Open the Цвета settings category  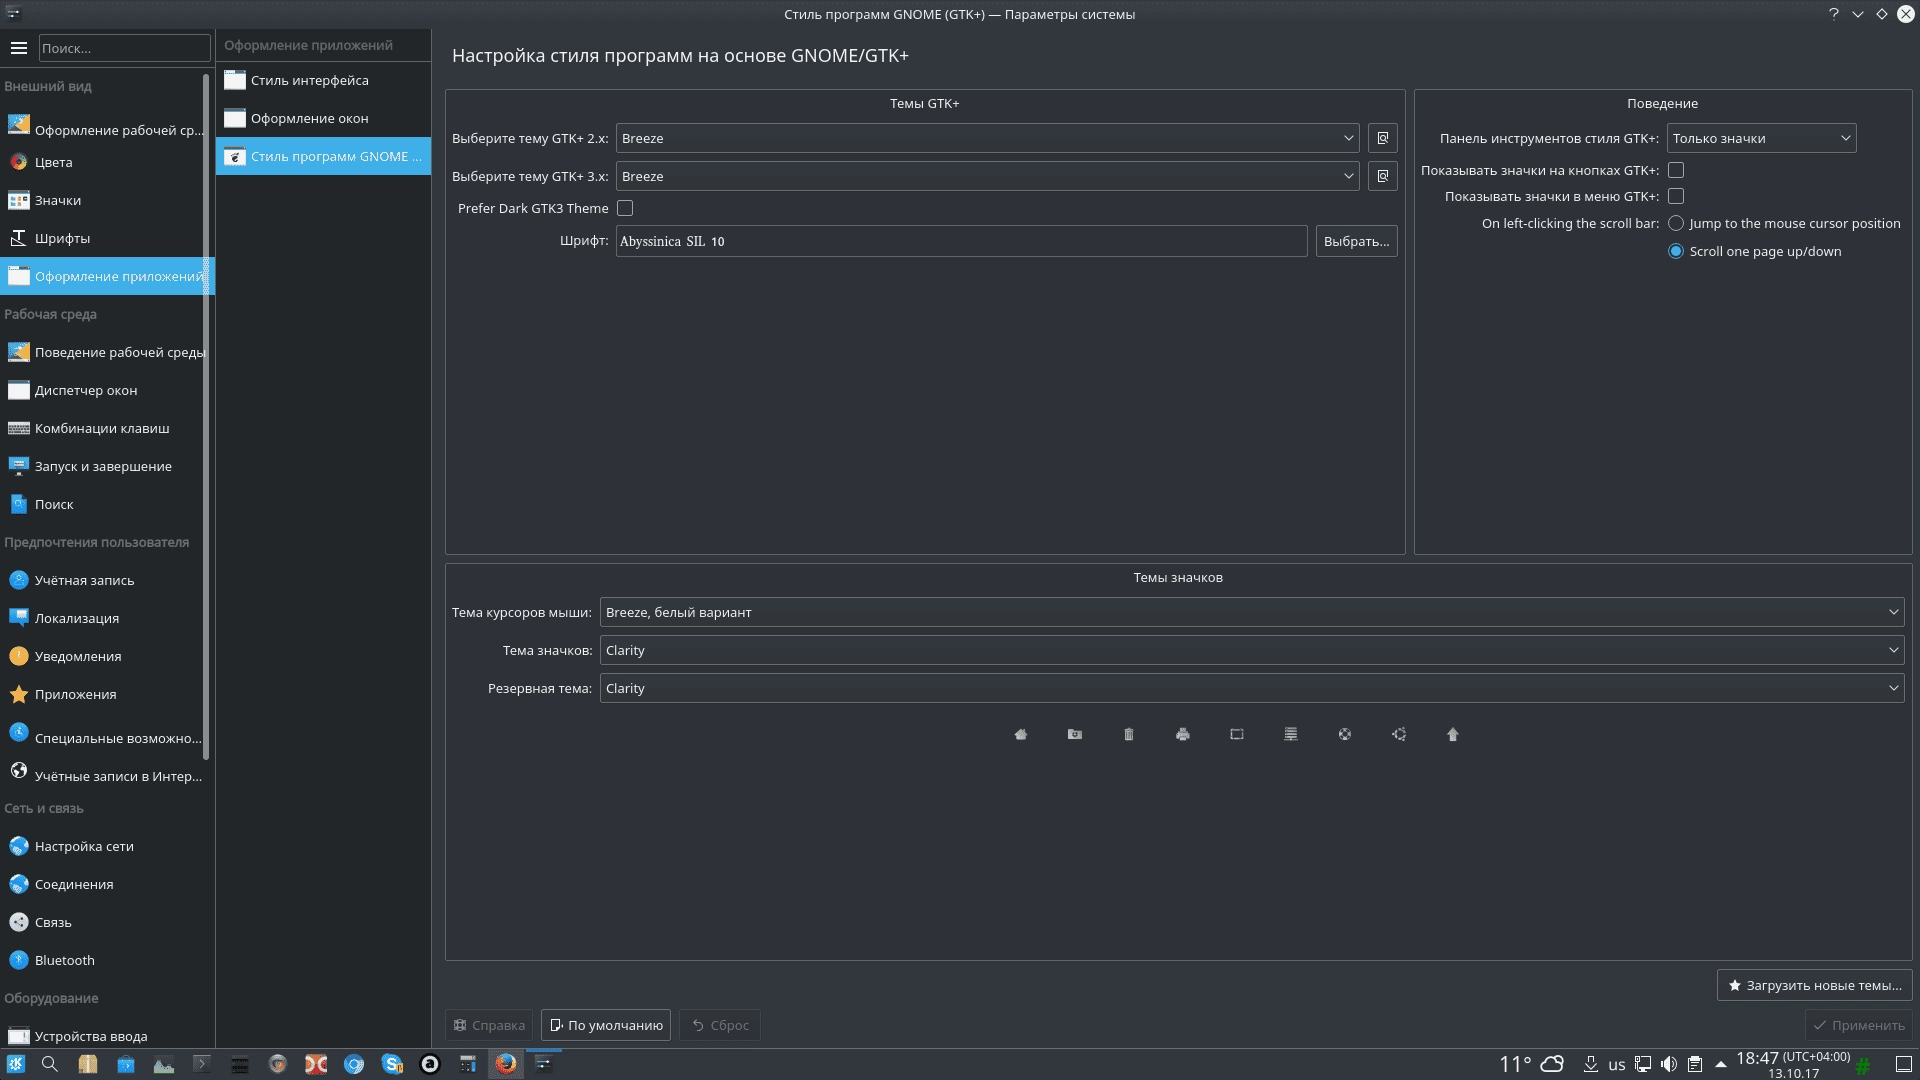click(107, 162)
